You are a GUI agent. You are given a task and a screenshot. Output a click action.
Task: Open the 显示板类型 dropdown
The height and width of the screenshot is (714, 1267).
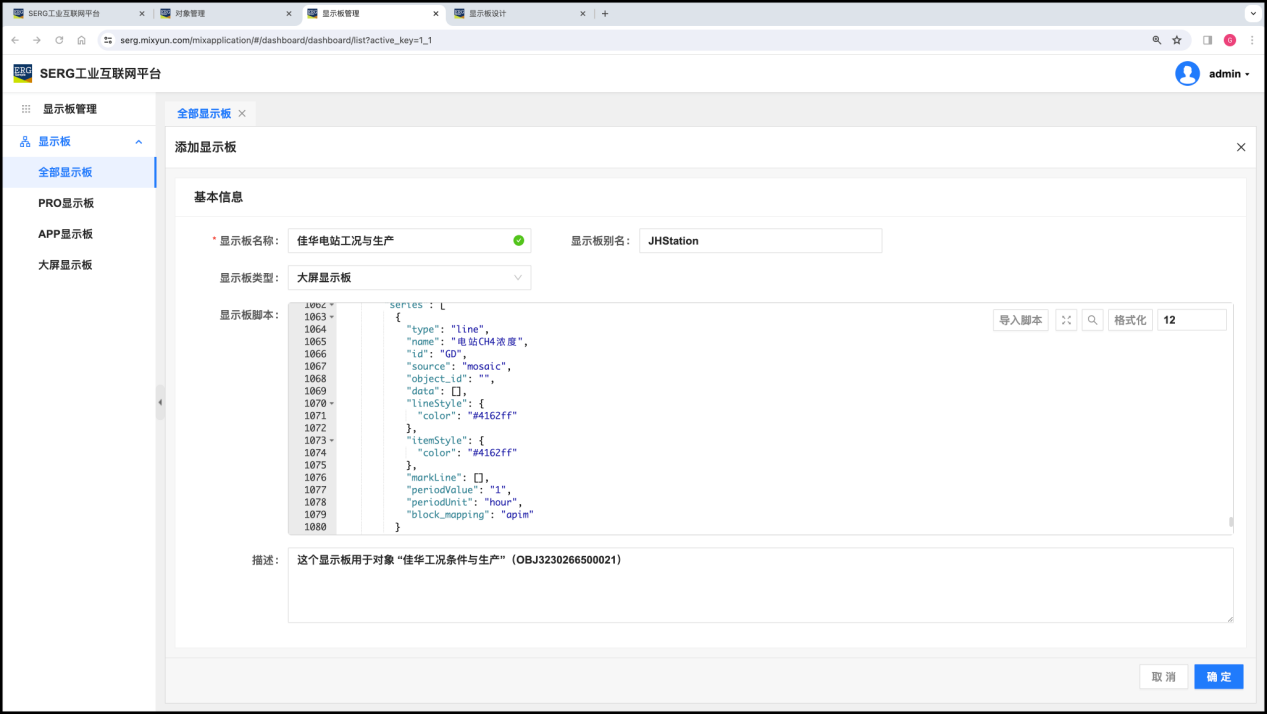(409, 277)
